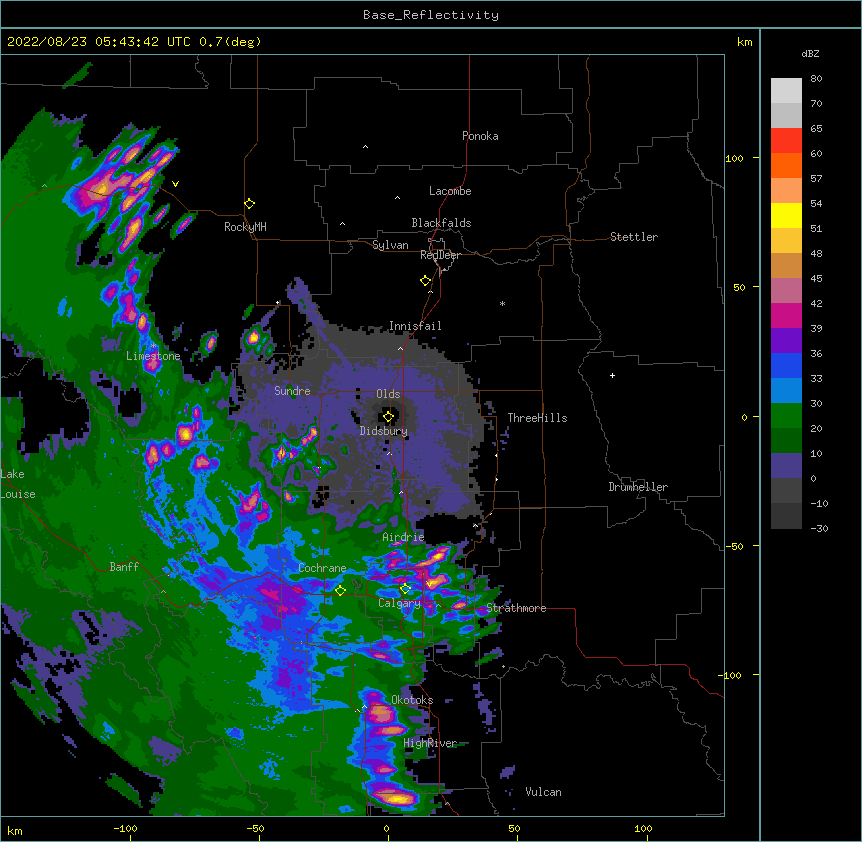Screen dimensions: 862x842
Task: Click the 80 dBZ value at legend top
Action: pyautogui.click(x=816, y=78)
